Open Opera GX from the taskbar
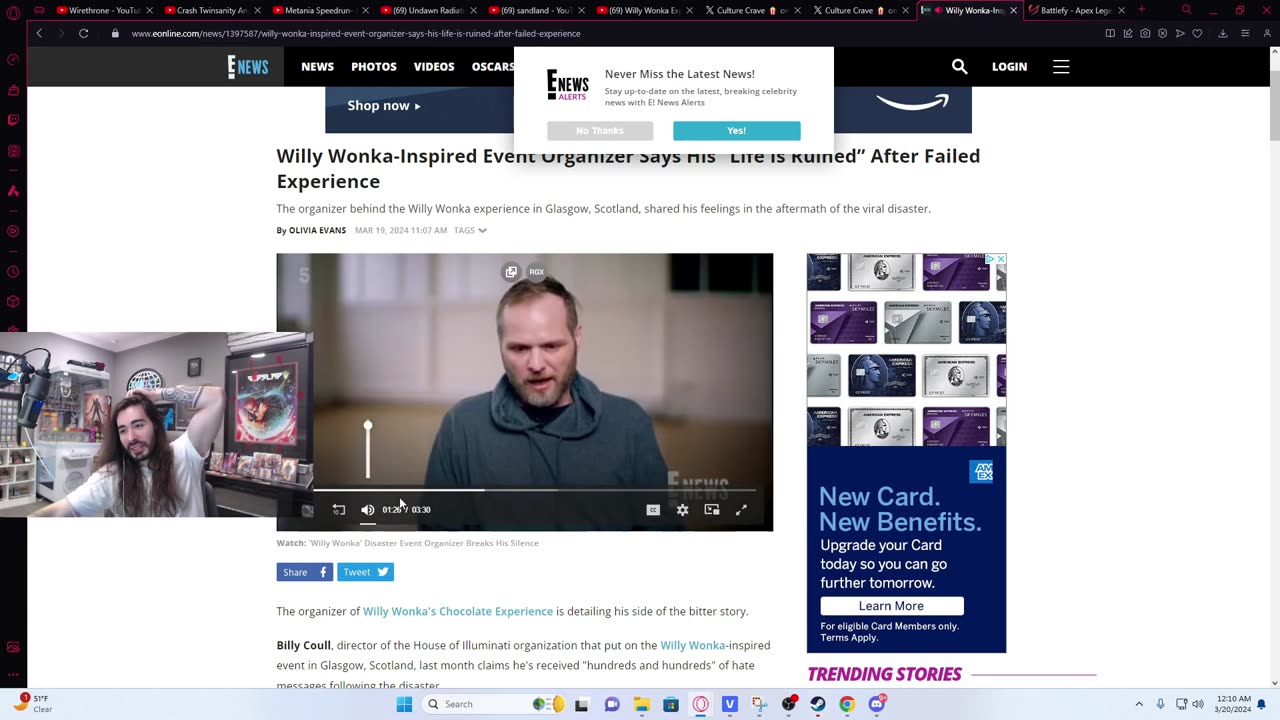 (x=700, y=704)
